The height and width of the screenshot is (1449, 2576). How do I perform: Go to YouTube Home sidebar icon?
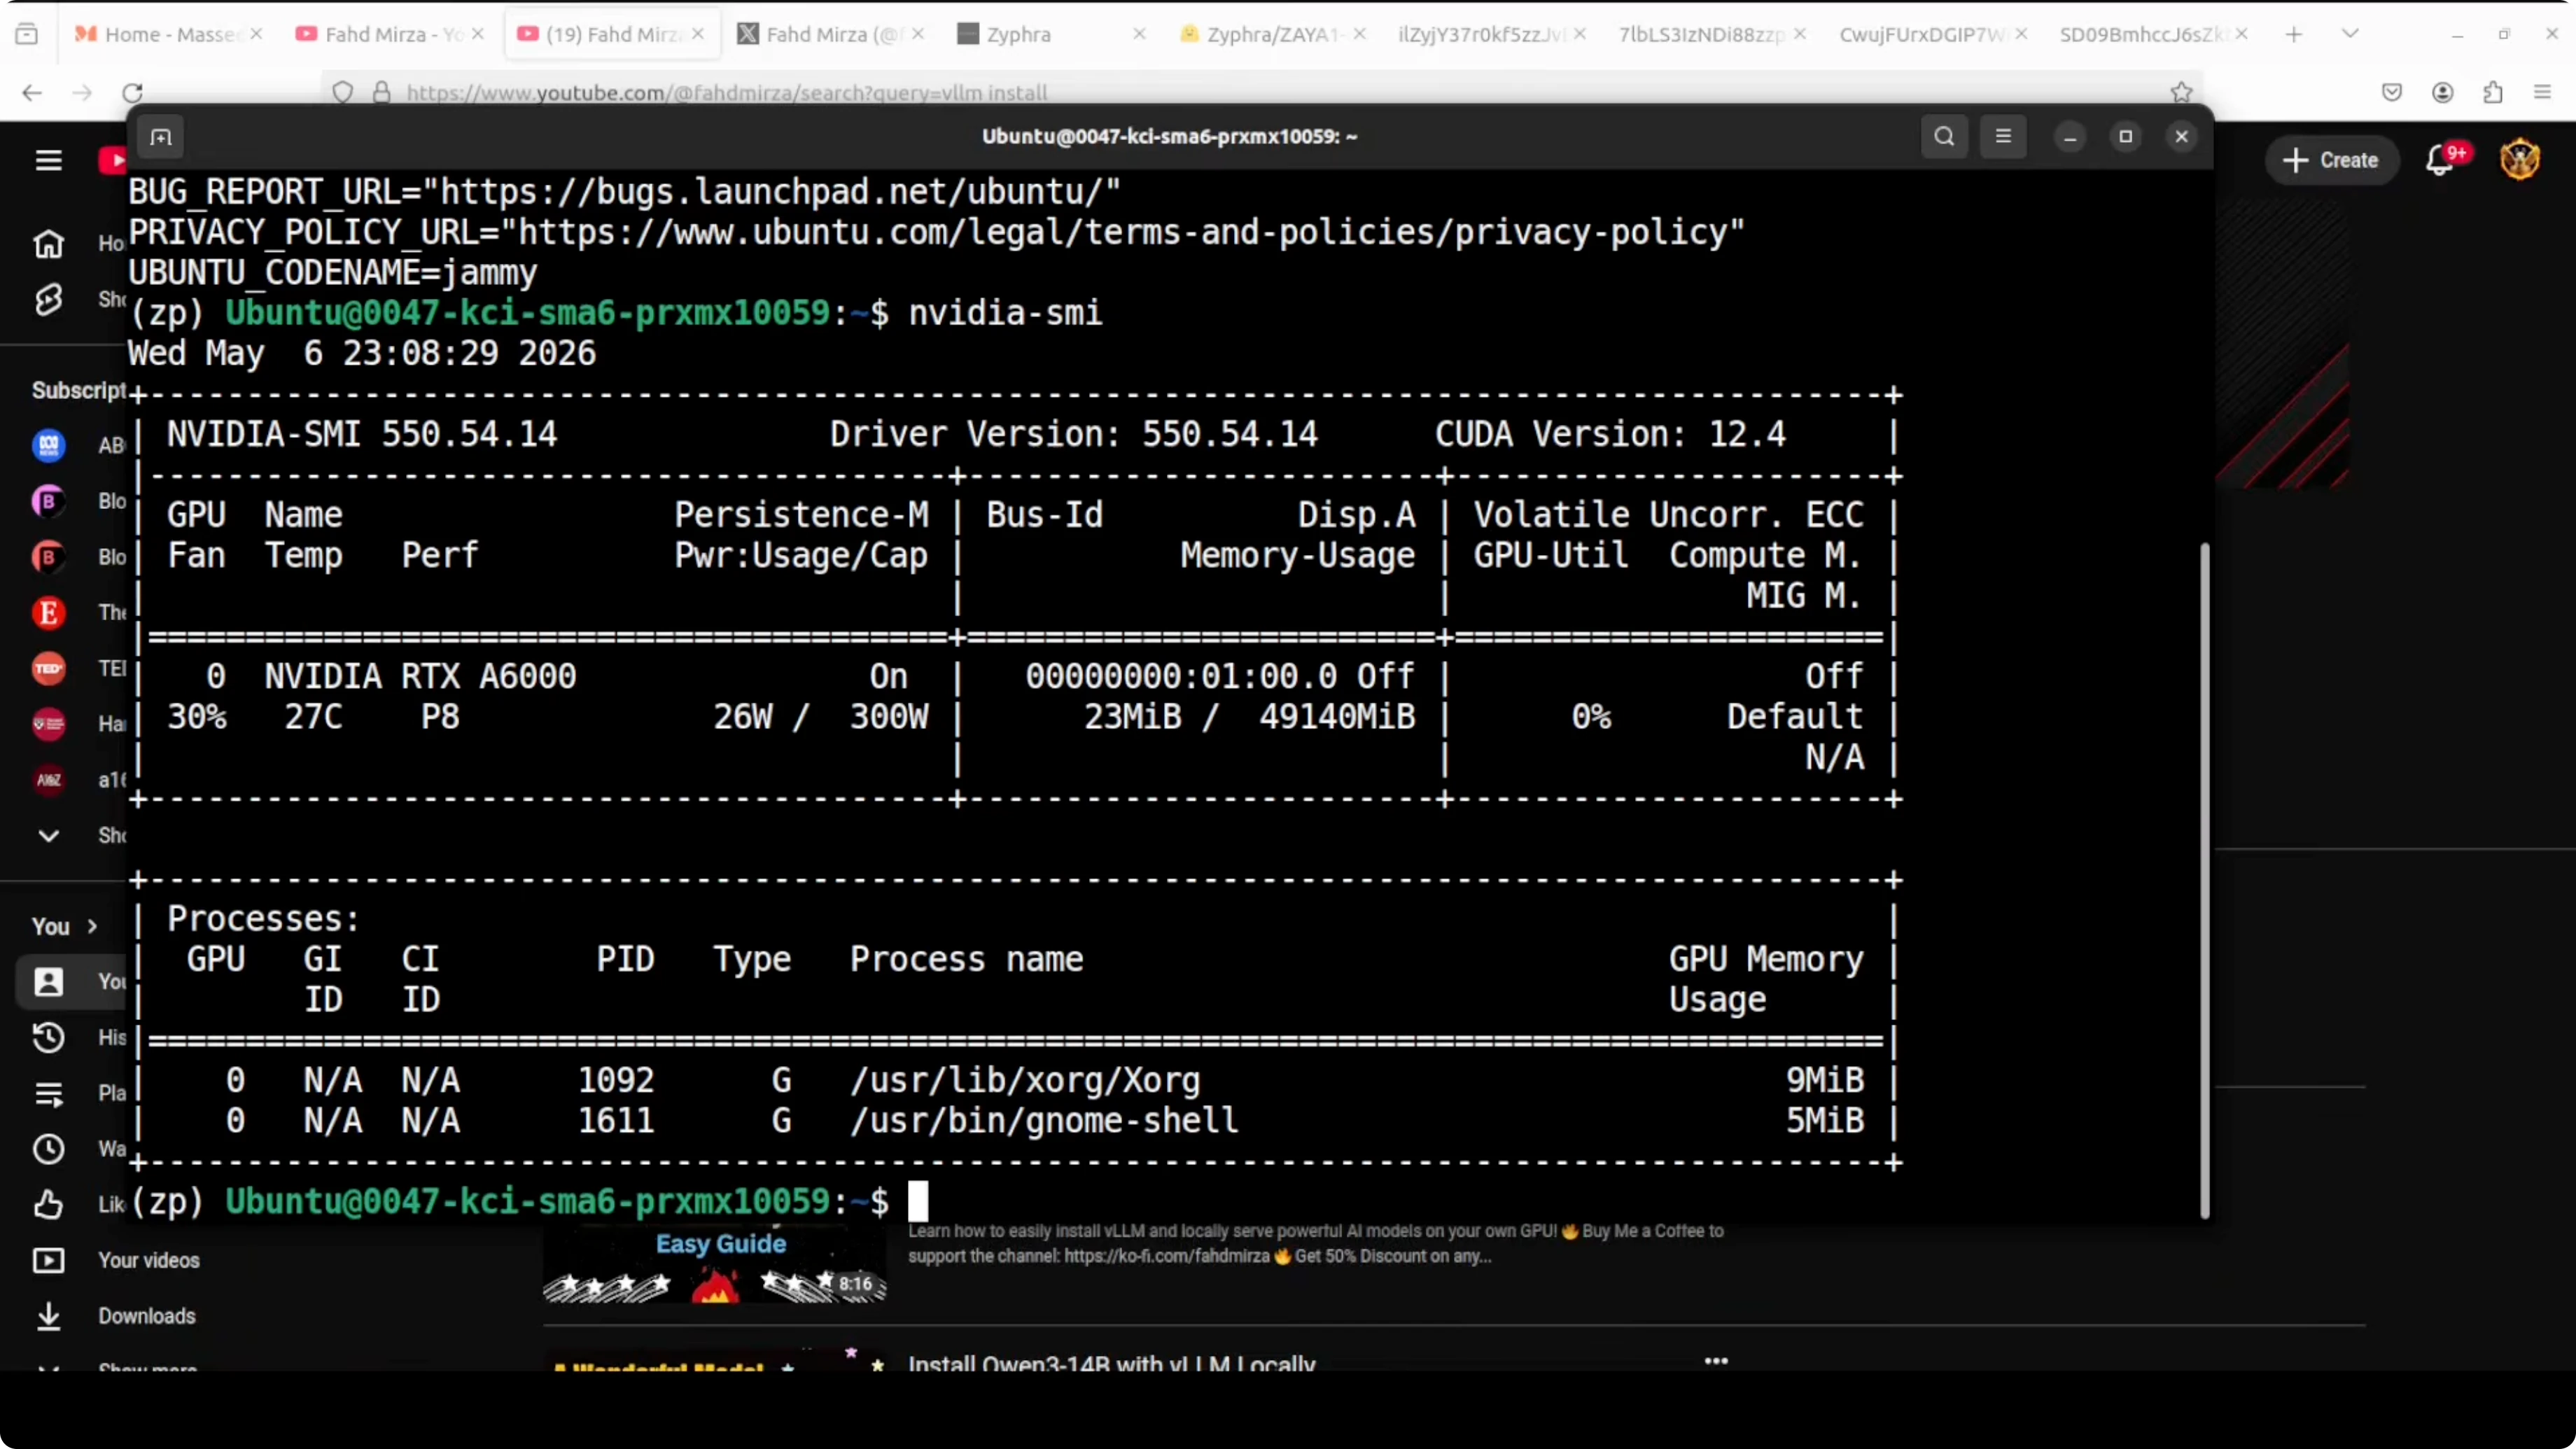48,243
